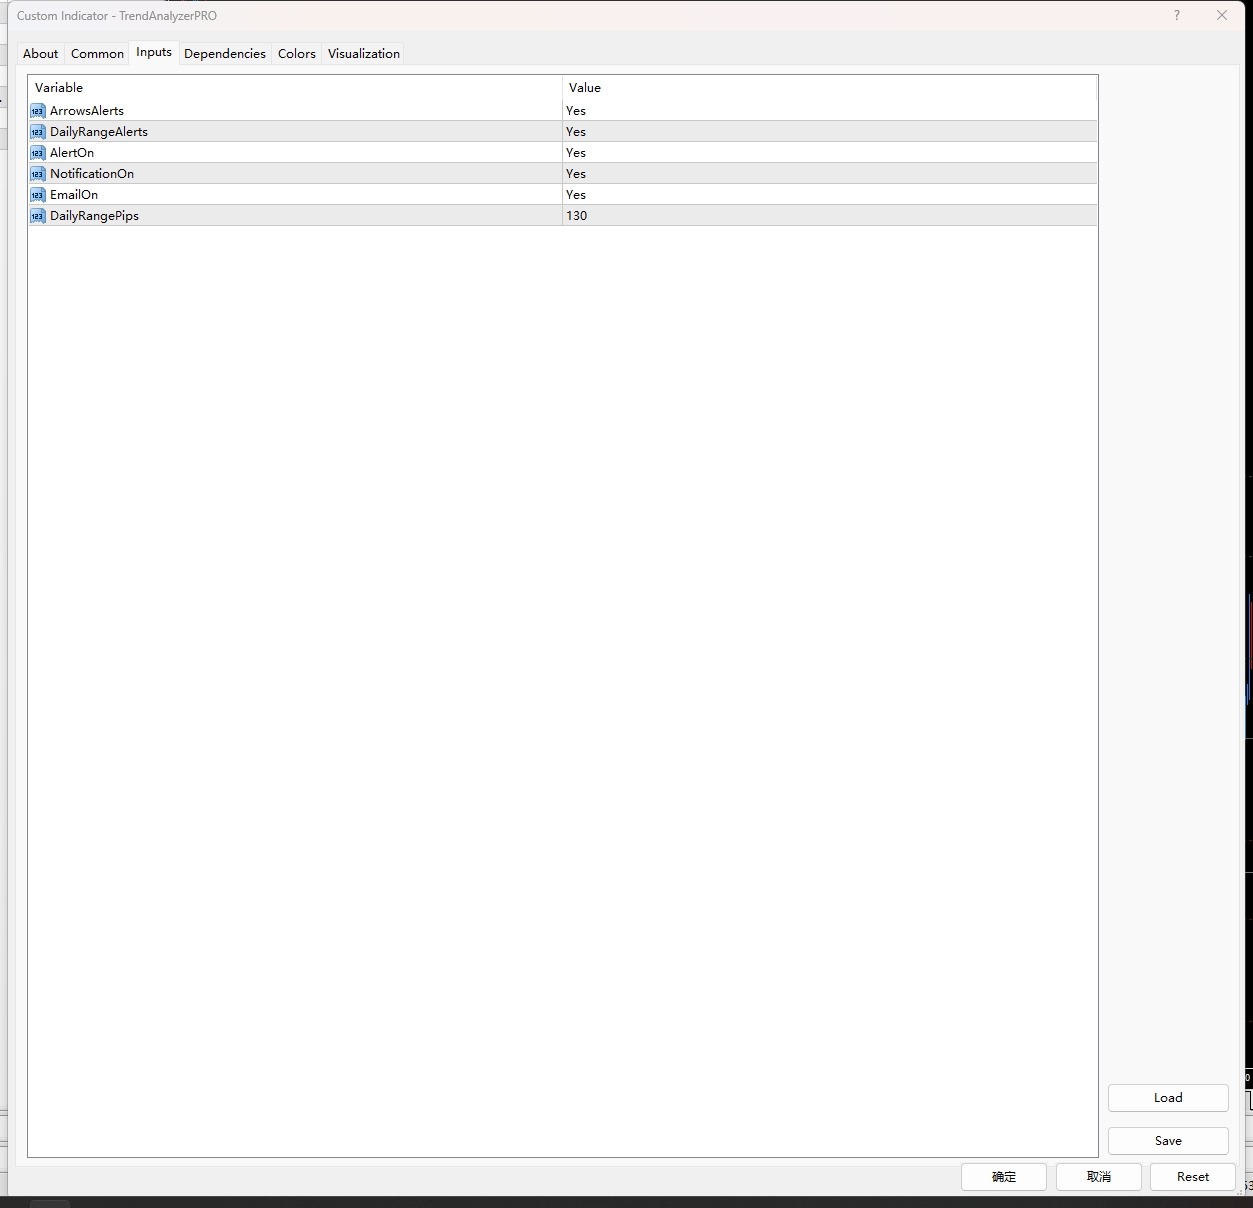1253x1208 pixels.
Task: Select the NotificationOn variable name
Action: pyautogui.click(x=92, y=174)
